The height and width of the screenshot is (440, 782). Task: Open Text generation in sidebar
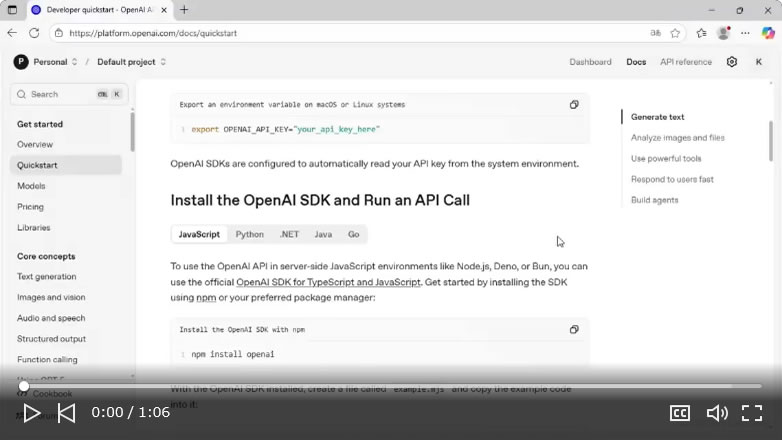46,276
